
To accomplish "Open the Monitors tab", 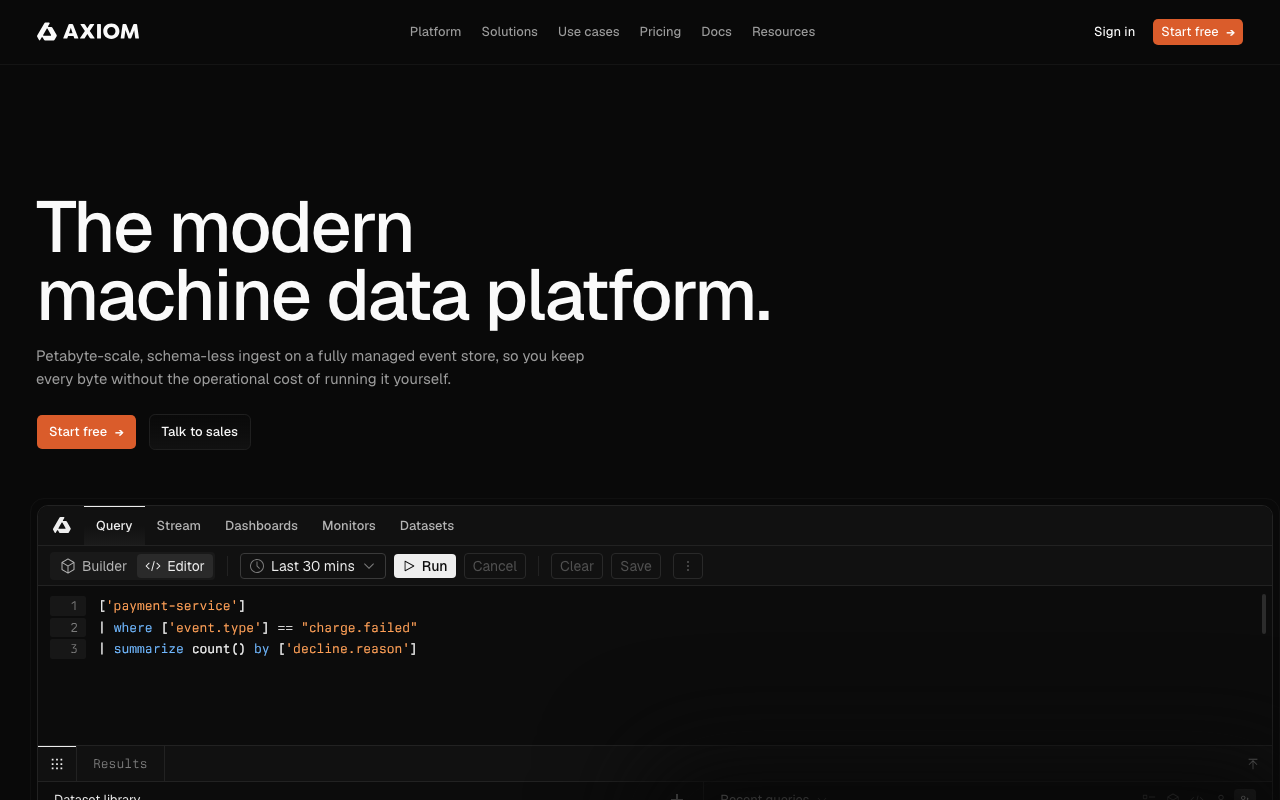I will coord(349,526).
